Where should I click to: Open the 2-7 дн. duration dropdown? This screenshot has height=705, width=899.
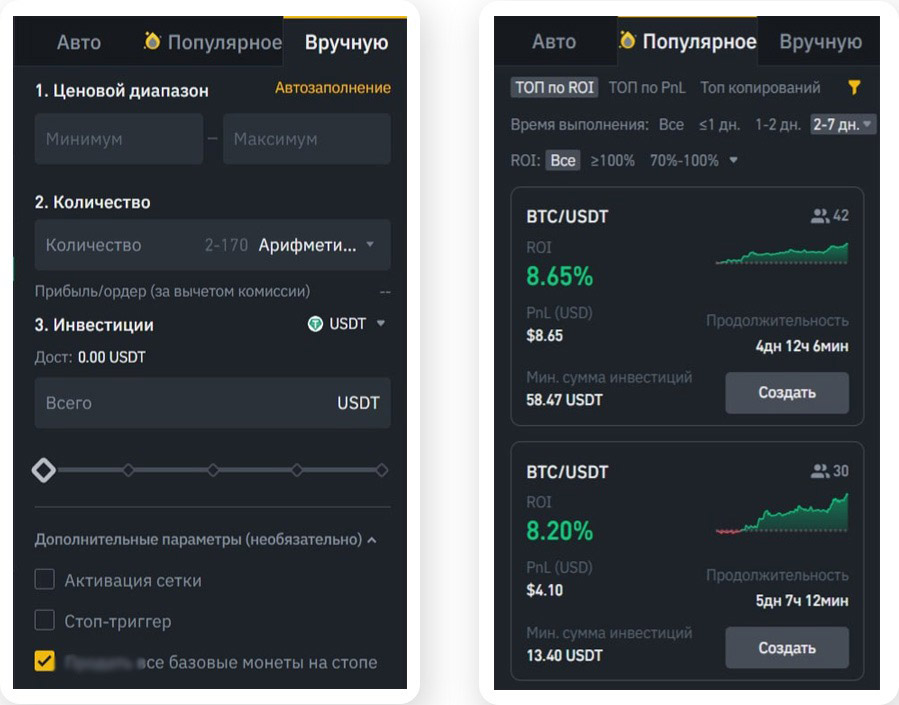pos(843,125)
